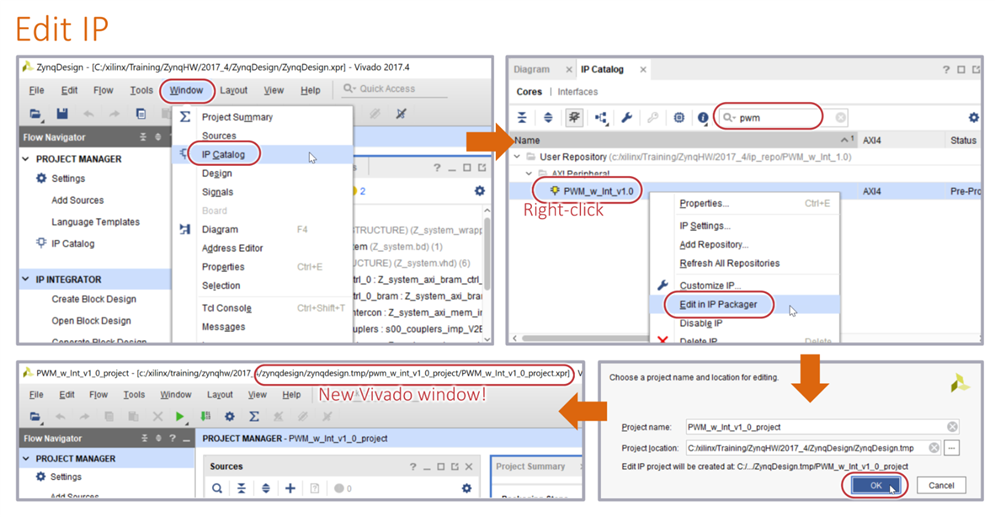Viewport: 995px width, 517px height.
Task: Select Disable IP in the context menu
Action: tap(701, 324)
